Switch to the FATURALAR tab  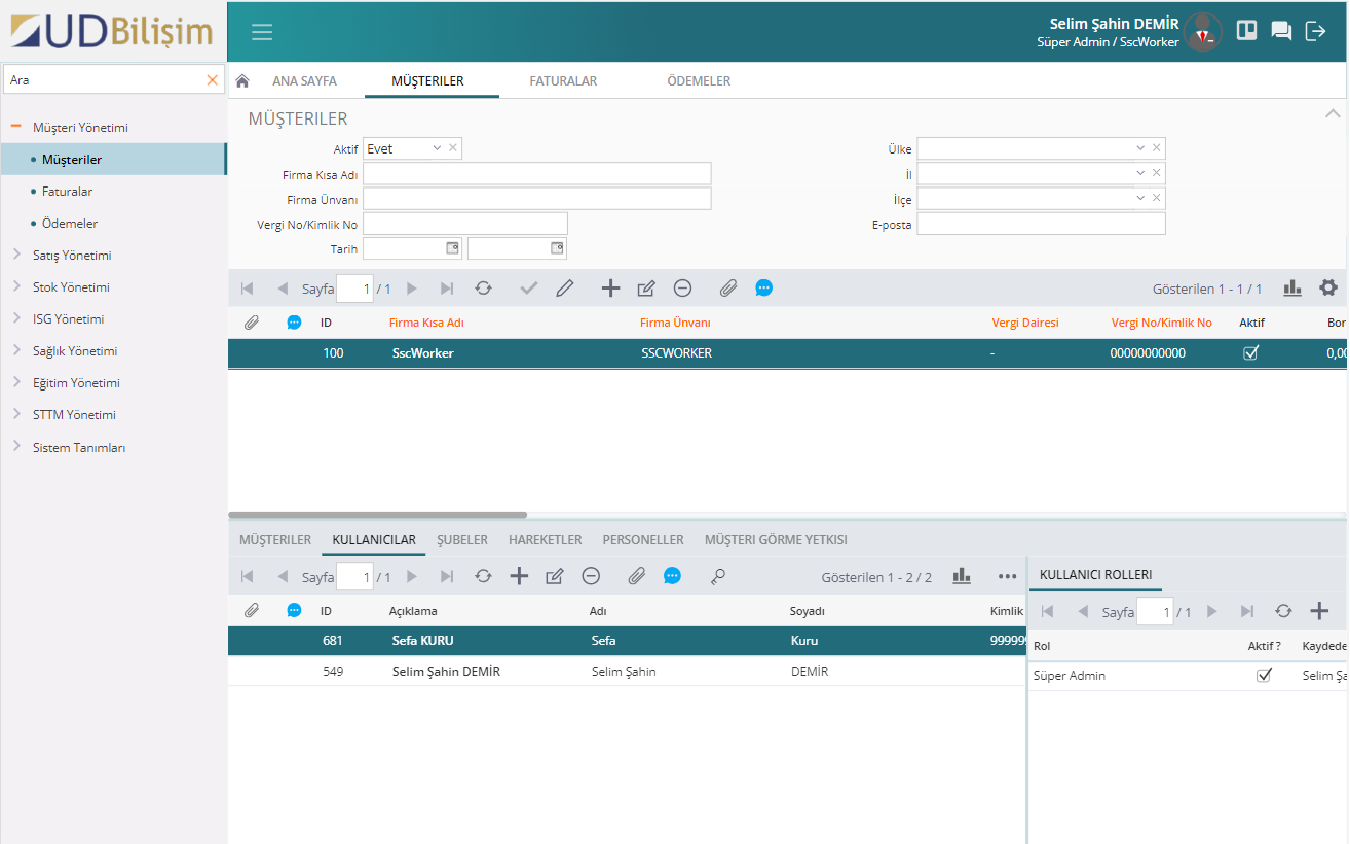[x=563, y=81]
